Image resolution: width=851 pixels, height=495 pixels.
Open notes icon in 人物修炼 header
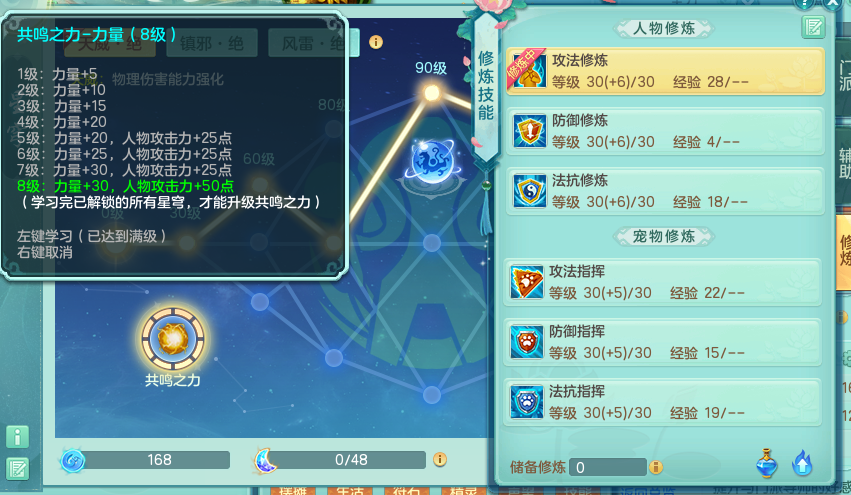tap(813, 27)
